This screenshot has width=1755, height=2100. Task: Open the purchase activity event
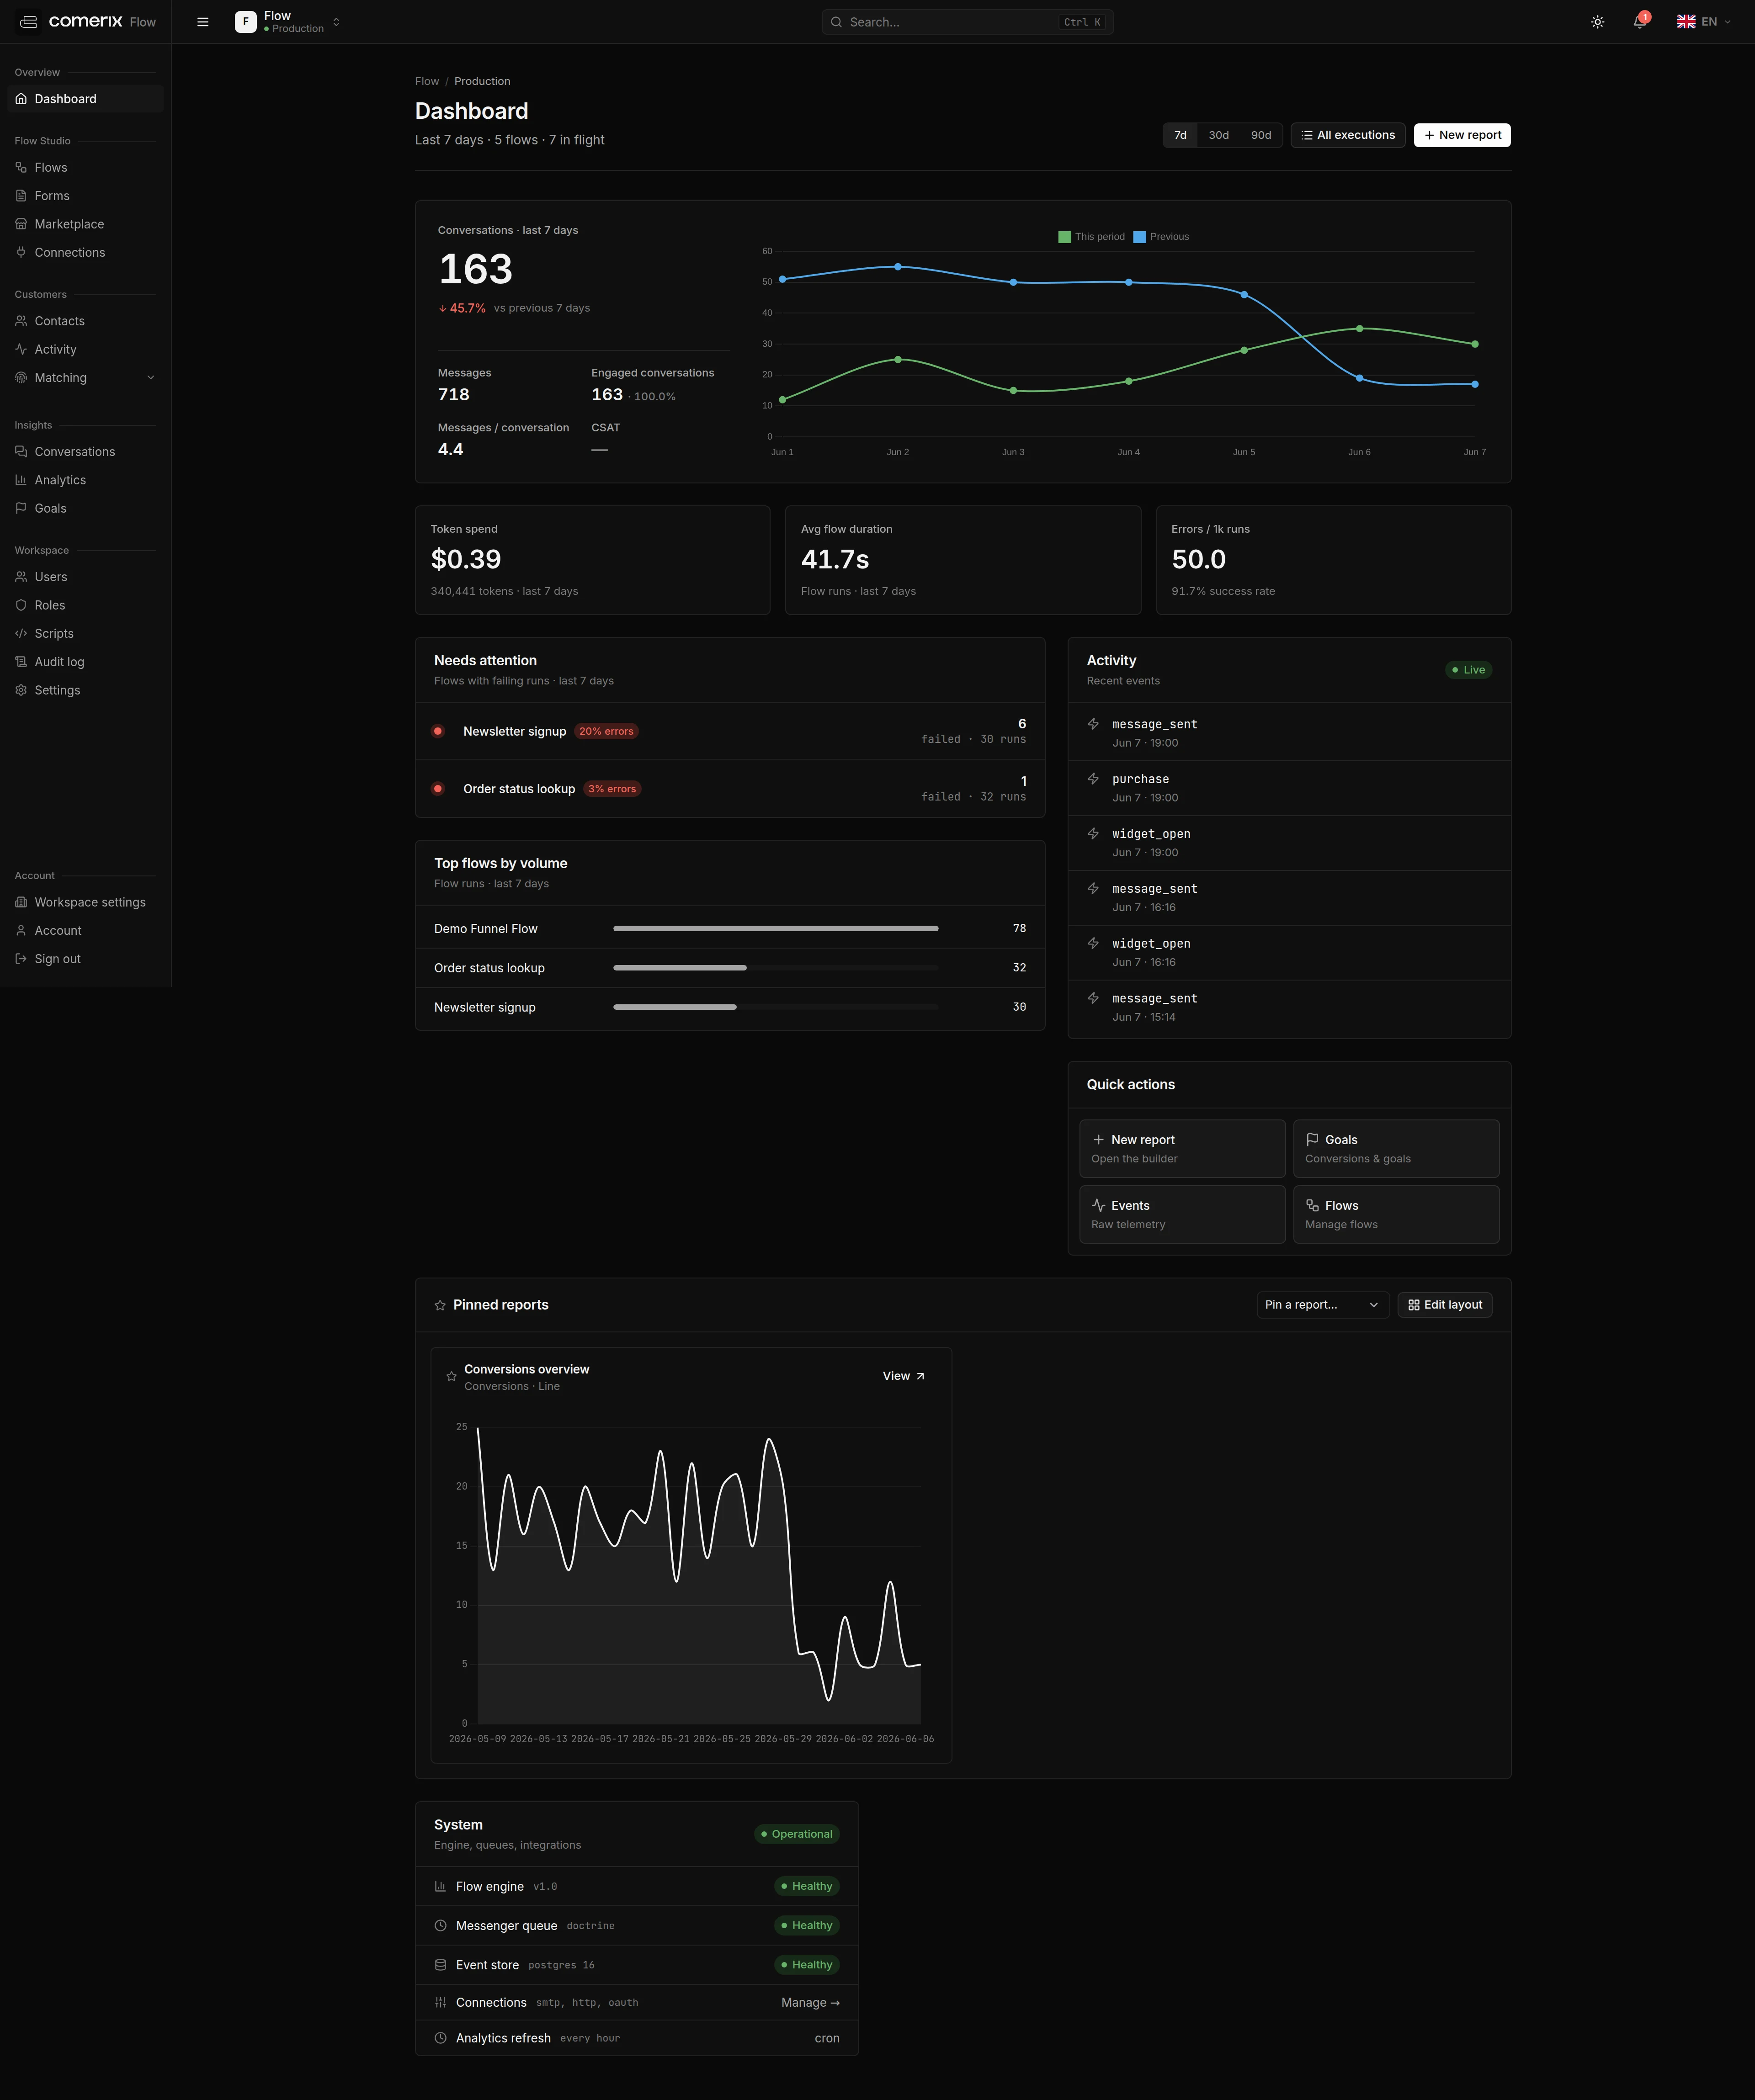[x=1289, y=788]
